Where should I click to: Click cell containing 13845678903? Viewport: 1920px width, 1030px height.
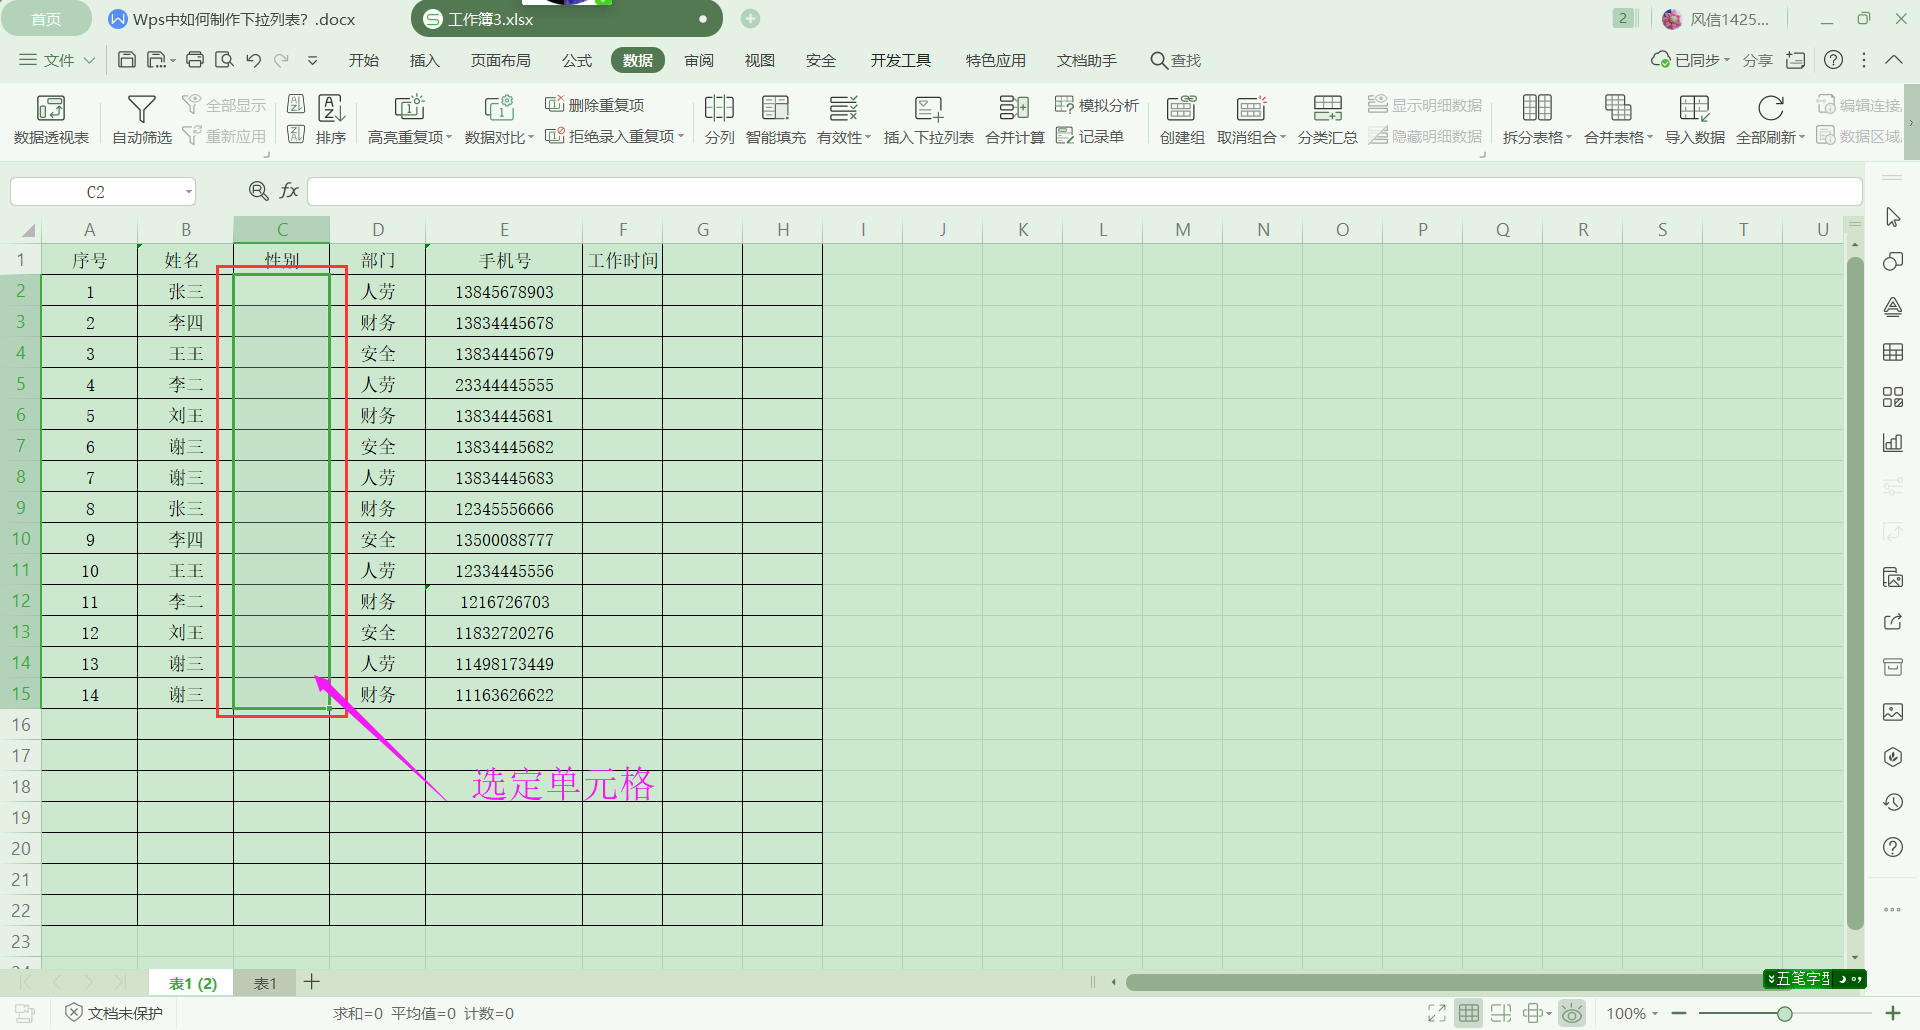pyautogui.click(x=504, y=292)
